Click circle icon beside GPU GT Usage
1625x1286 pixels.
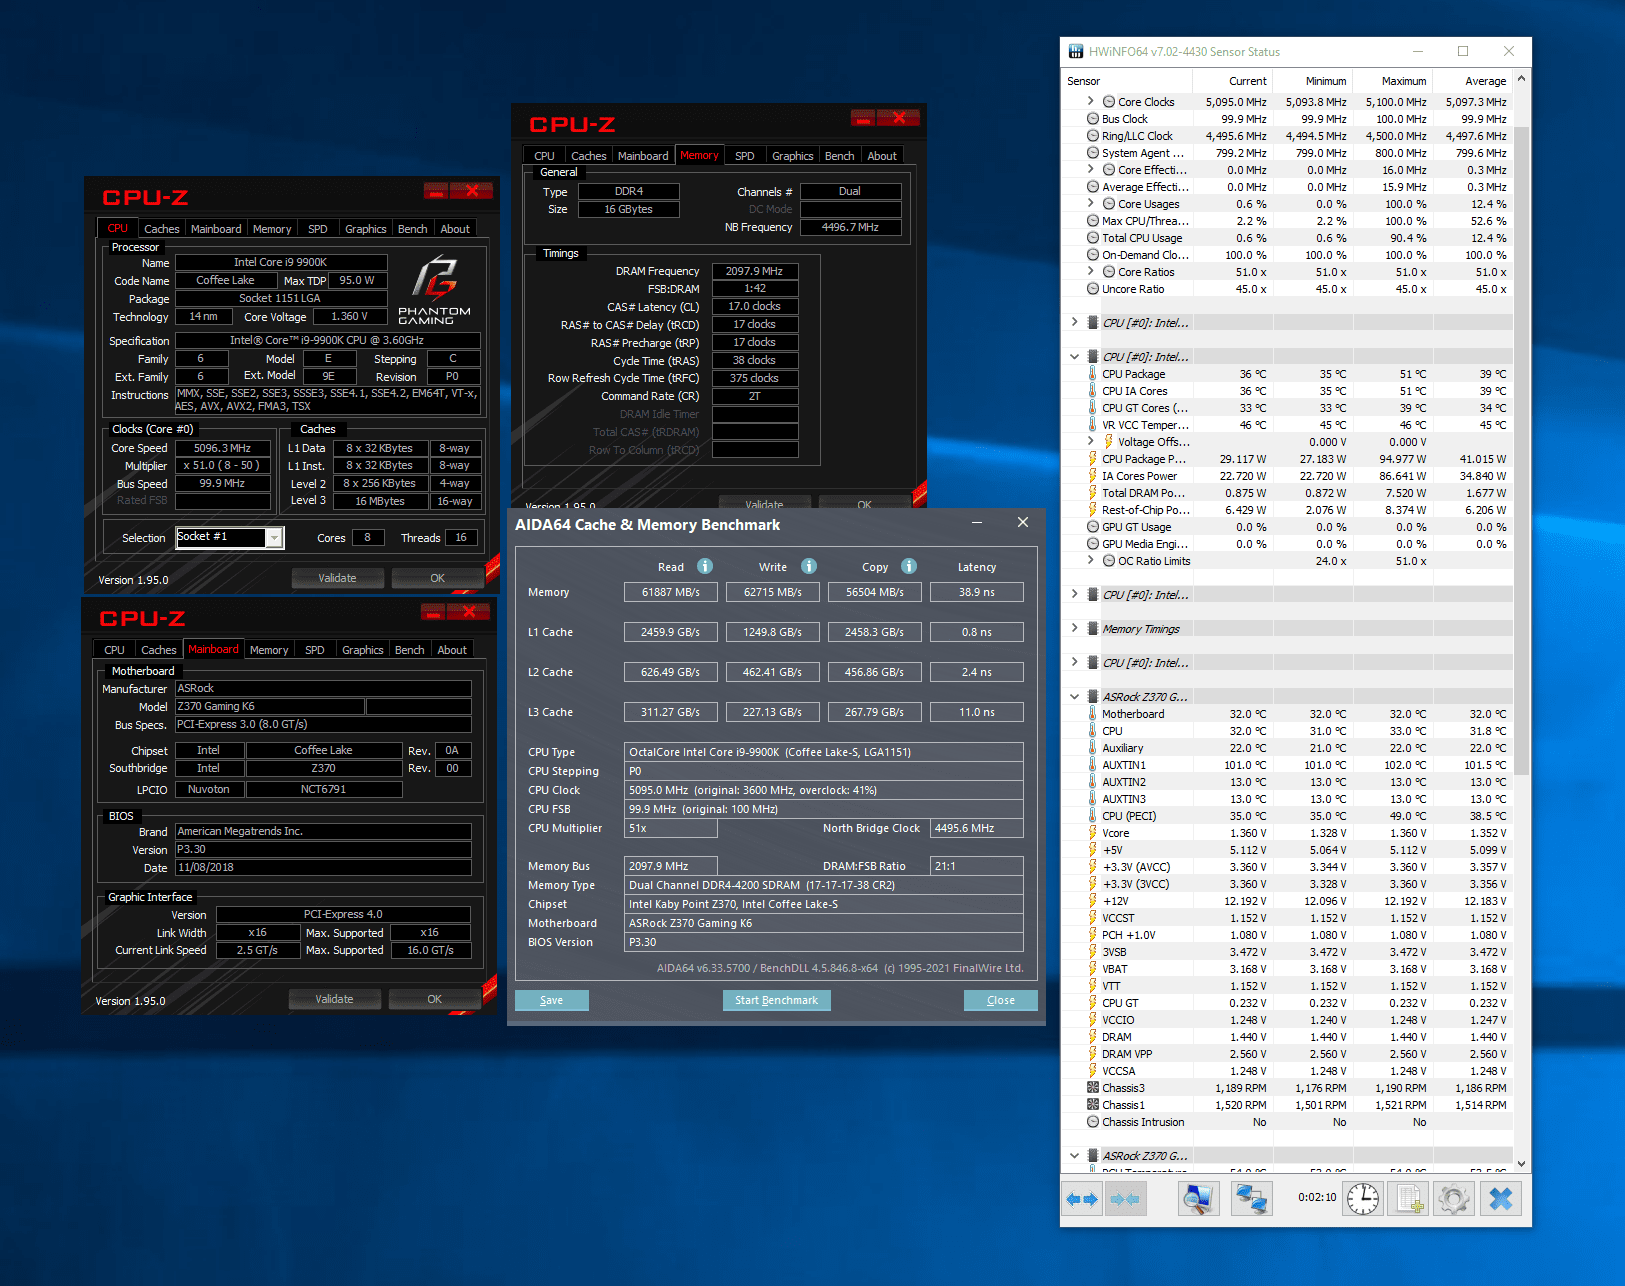click(x=1093, y=527)
